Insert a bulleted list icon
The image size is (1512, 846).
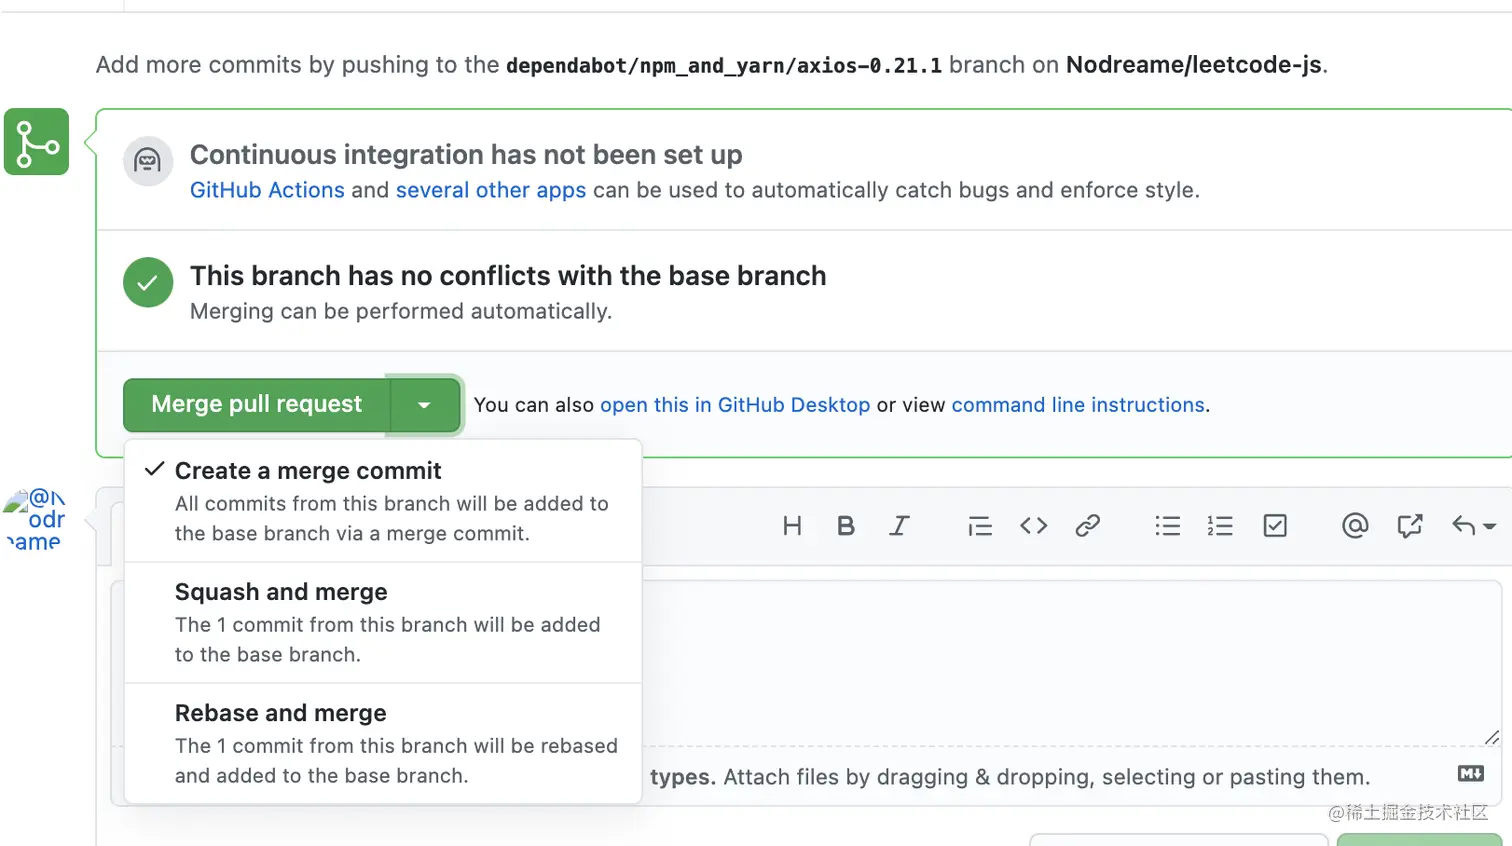click(x=1168, y=526)
